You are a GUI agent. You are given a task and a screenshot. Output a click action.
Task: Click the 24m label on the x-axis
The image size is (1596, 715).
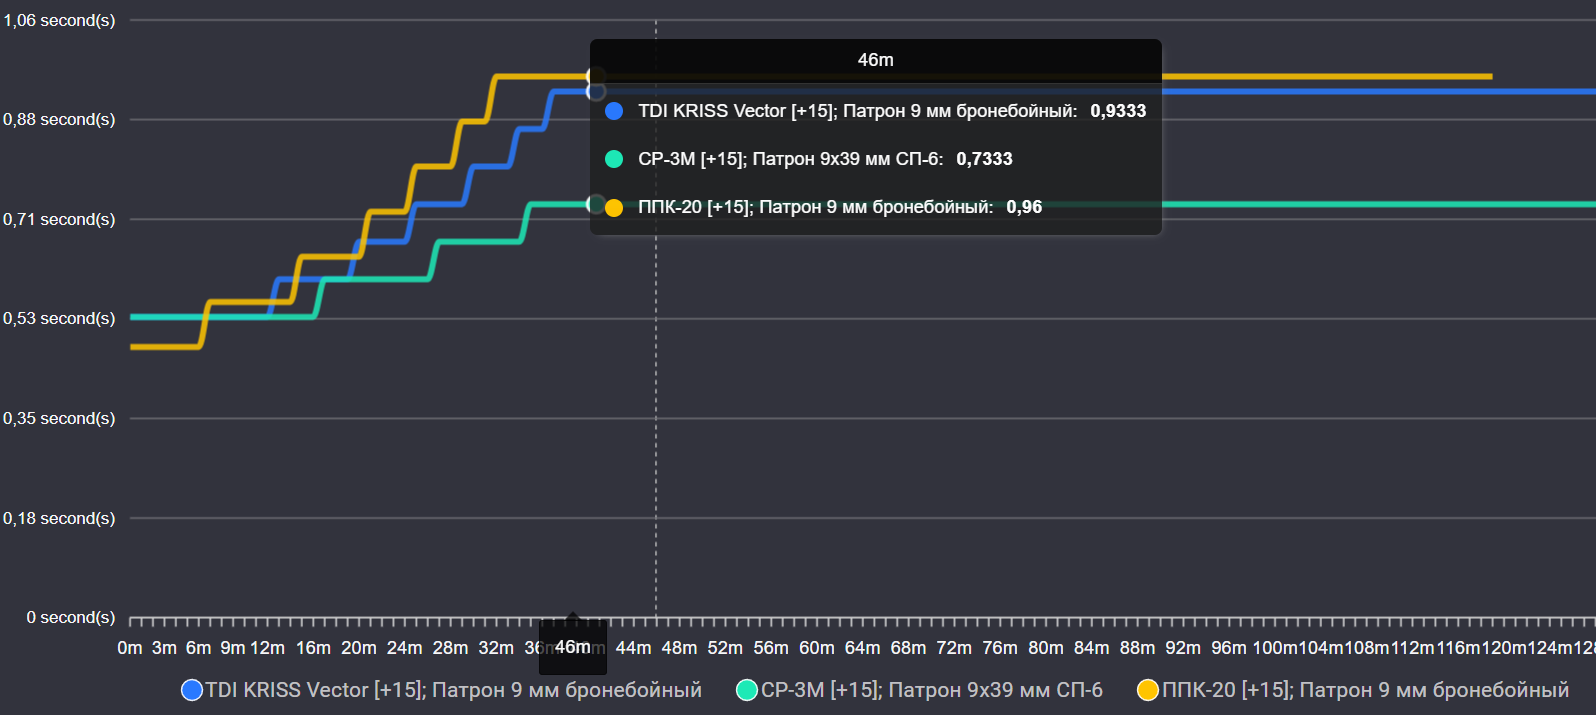405,648
